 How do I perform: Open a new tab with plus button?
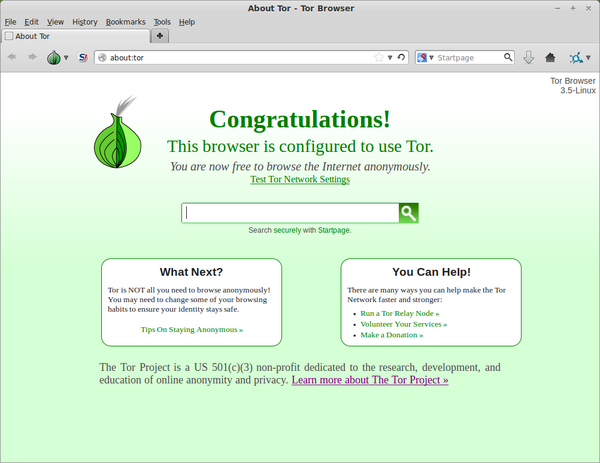pos(160,36)
